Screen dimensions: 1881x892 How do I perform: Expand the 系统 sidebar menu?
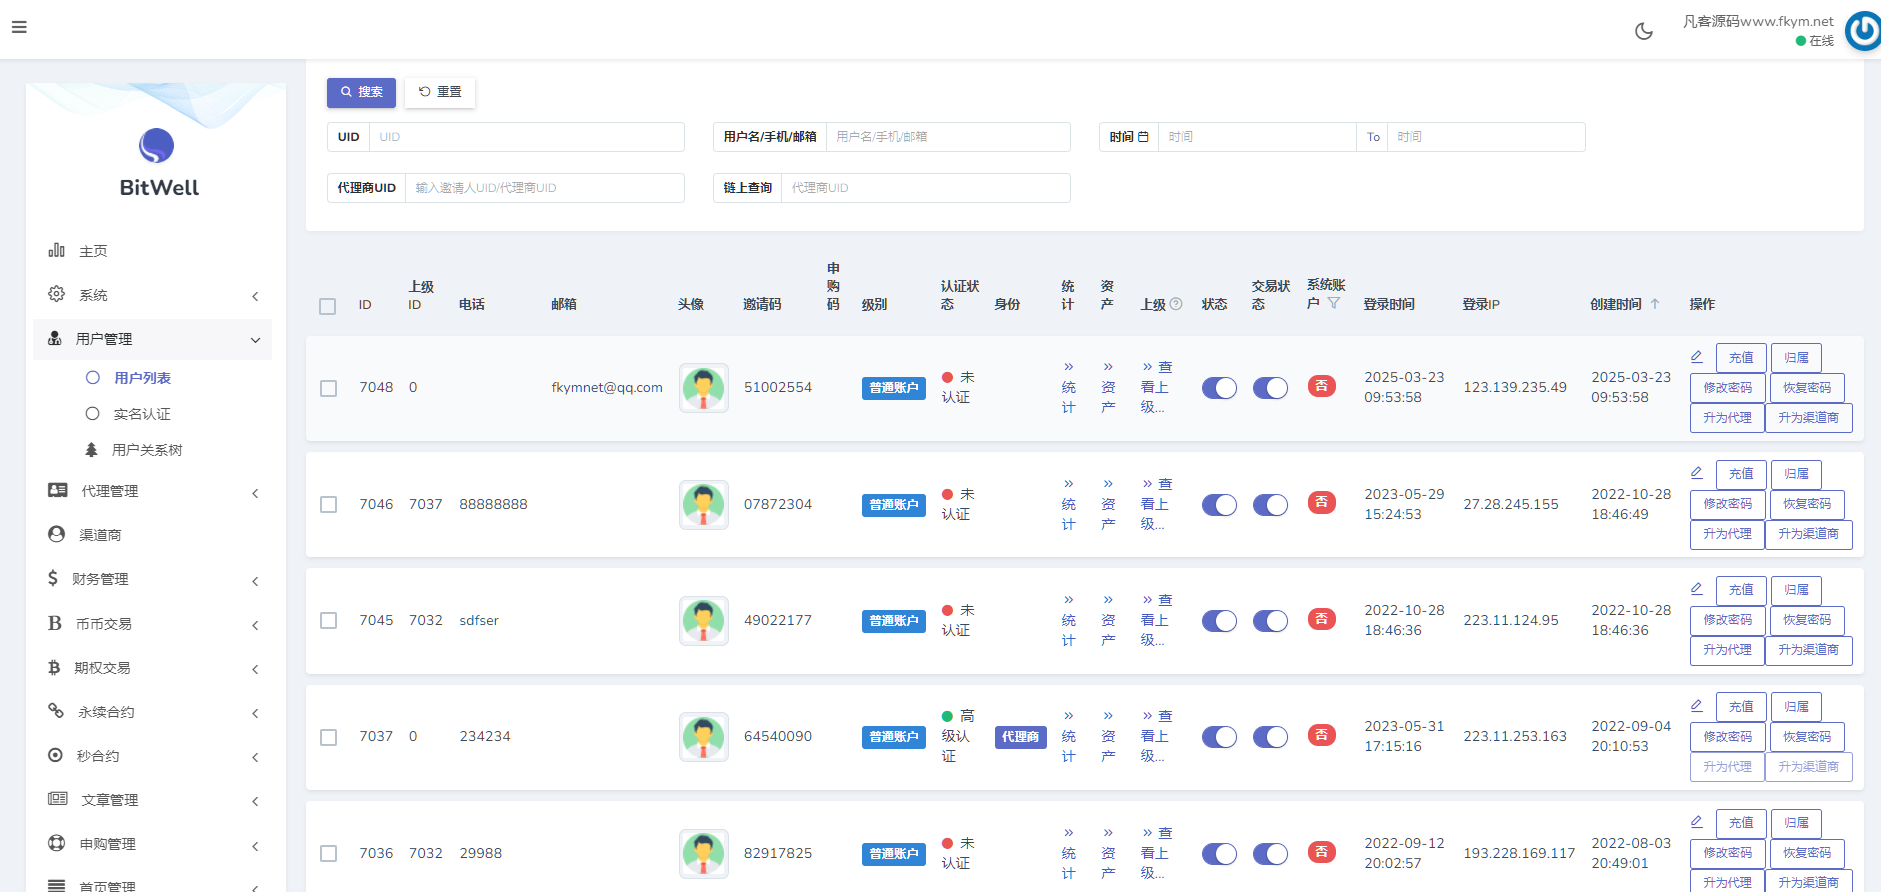click(x=152, y=295)
